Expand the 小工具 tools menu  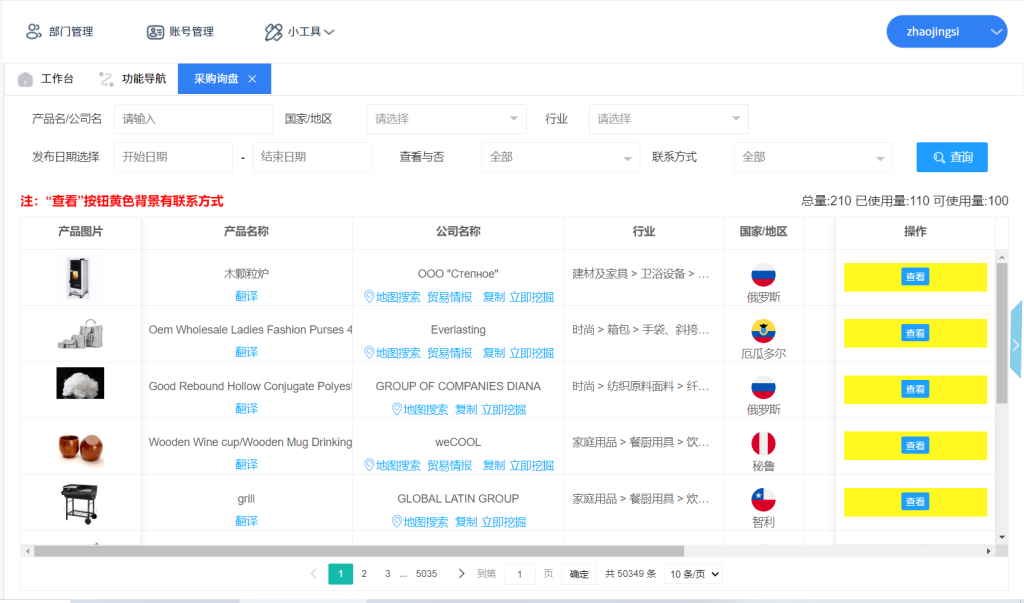(x=299, y=32)
